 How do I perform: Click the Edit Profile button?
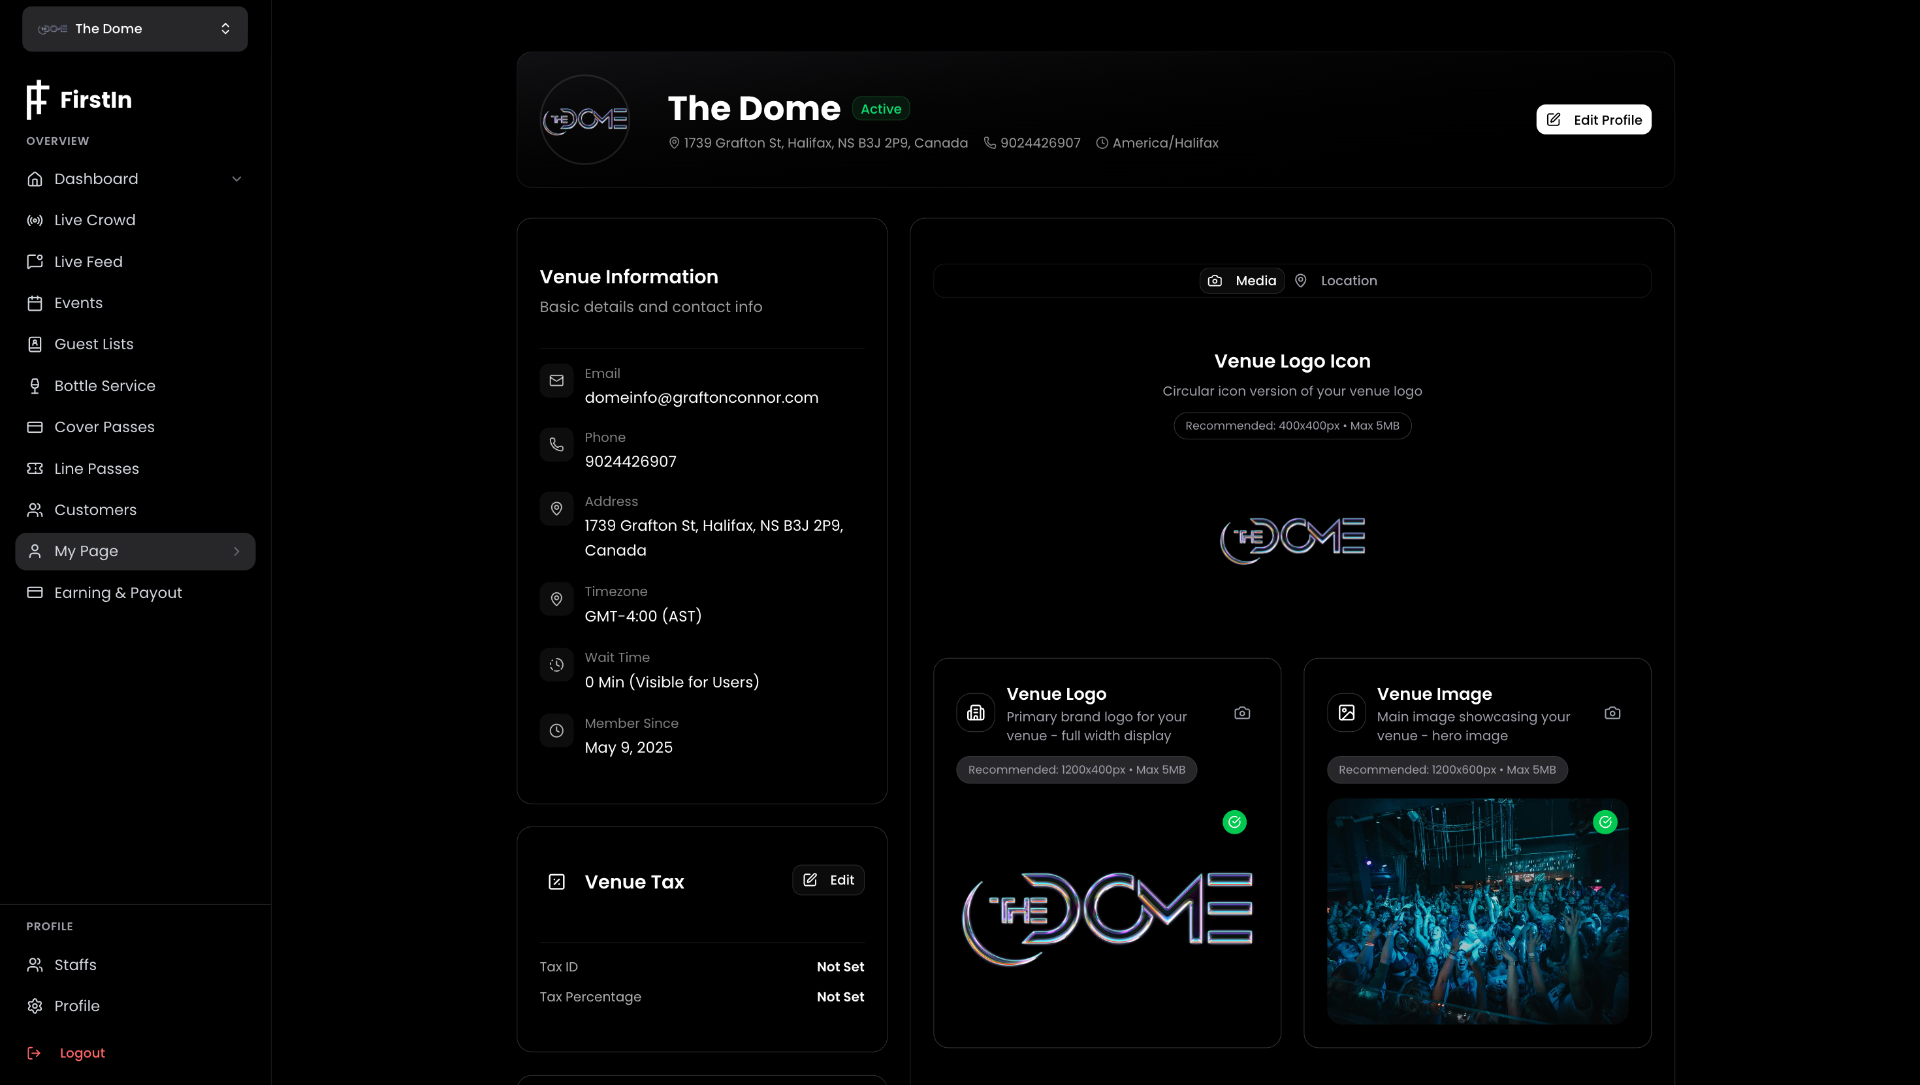tap(1593, 119)
